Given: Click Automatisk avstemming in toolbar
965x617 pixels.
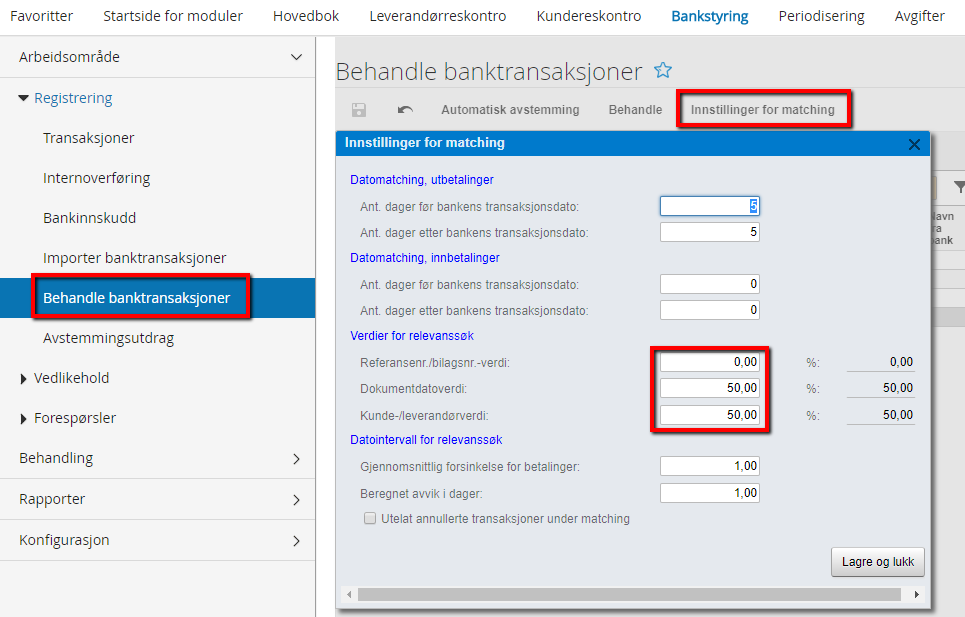Looking at the screenshot, I should coord(510,109).
